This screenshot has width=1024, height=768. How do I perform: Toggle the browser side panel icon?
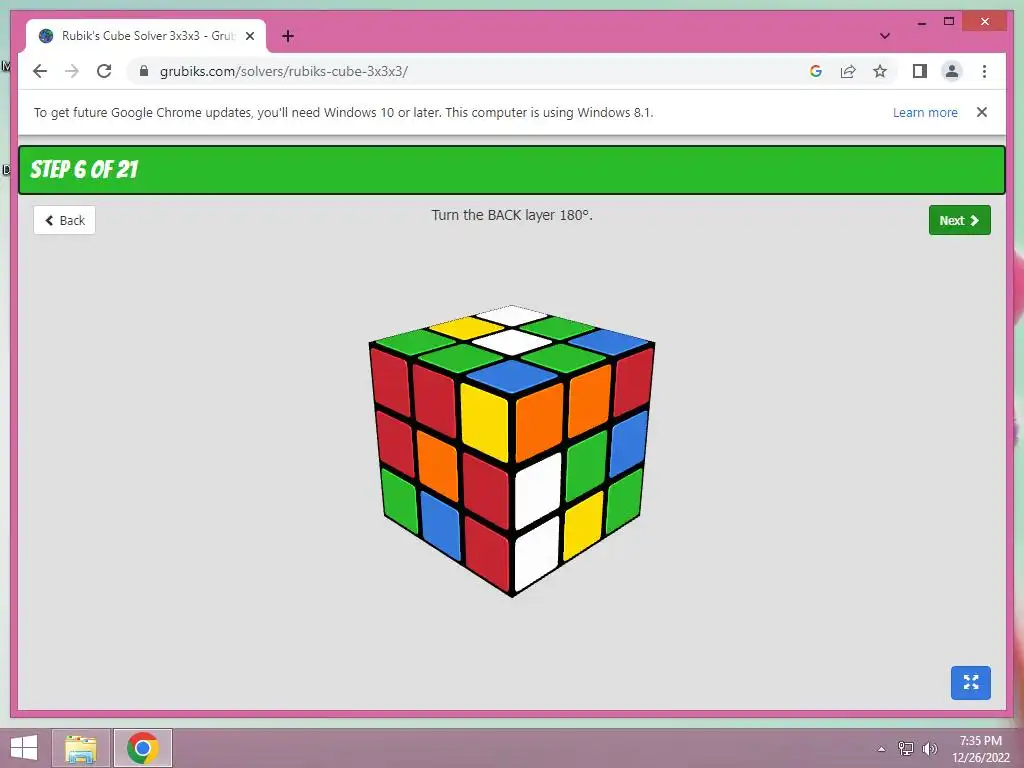point(920,71)
